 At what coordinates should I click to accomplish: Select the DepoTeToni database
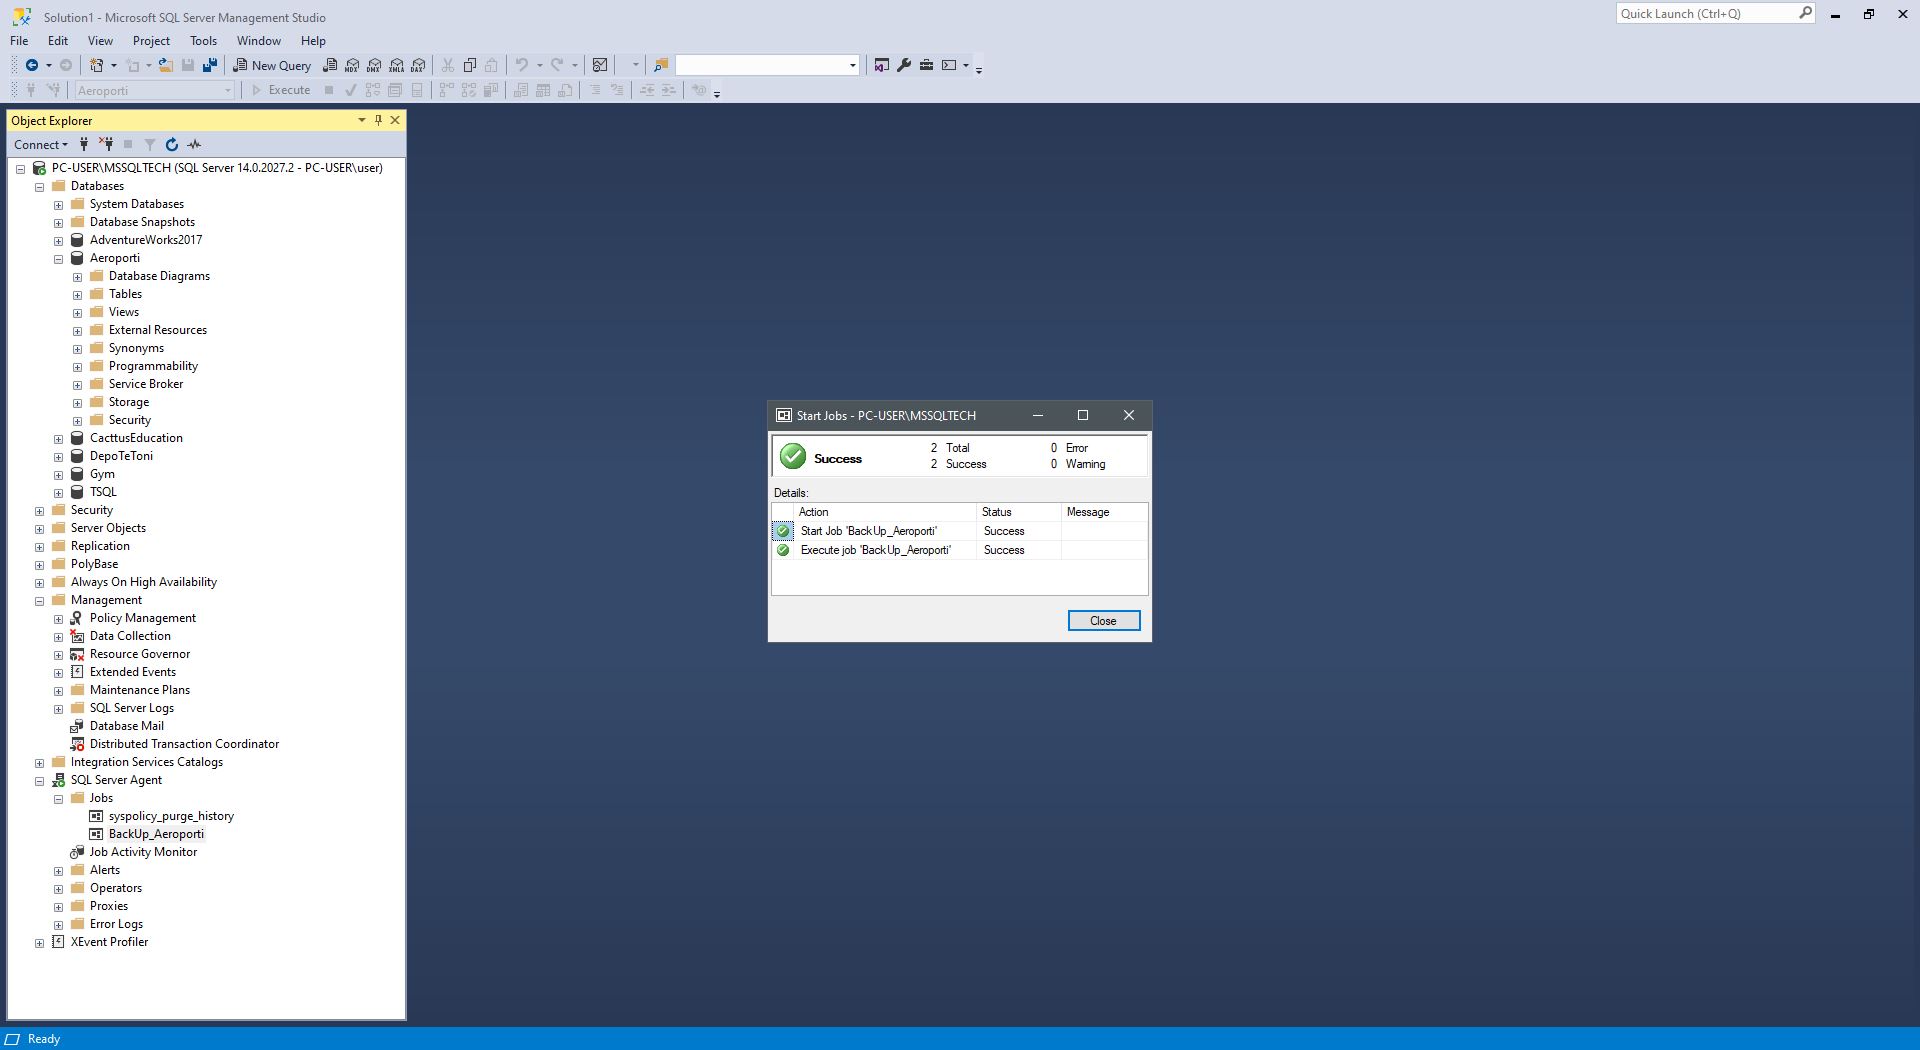[121, 456]
